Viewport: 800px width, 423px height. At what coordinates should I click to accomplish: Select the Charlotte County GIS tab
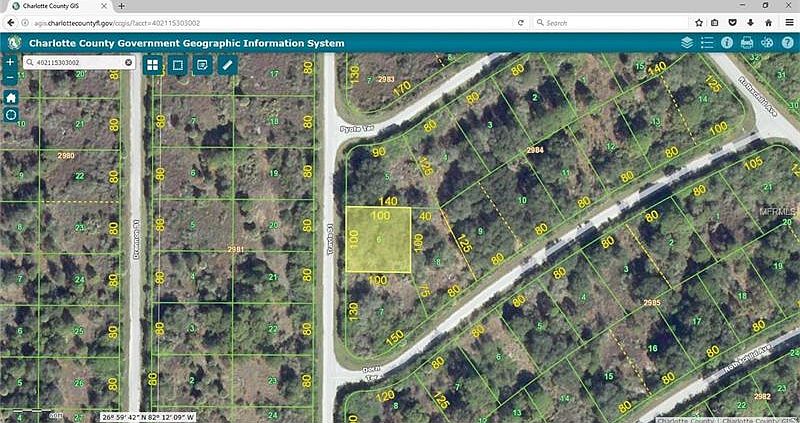coord(57,6)
